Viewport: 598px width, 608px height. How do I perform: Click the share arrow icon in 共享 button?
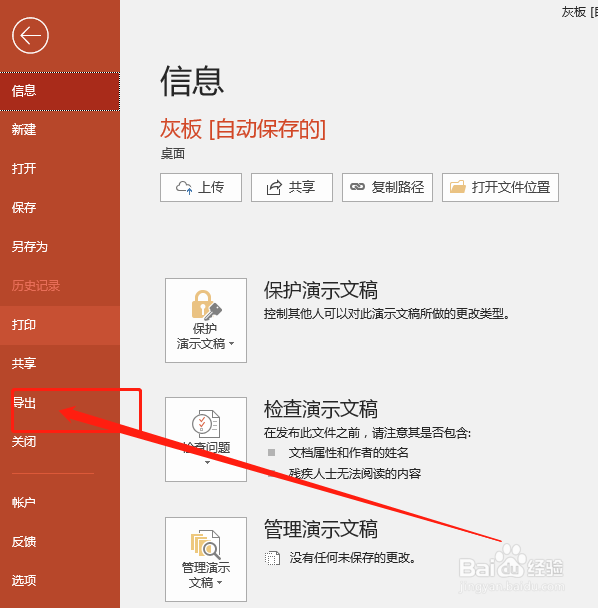(274, 188)
